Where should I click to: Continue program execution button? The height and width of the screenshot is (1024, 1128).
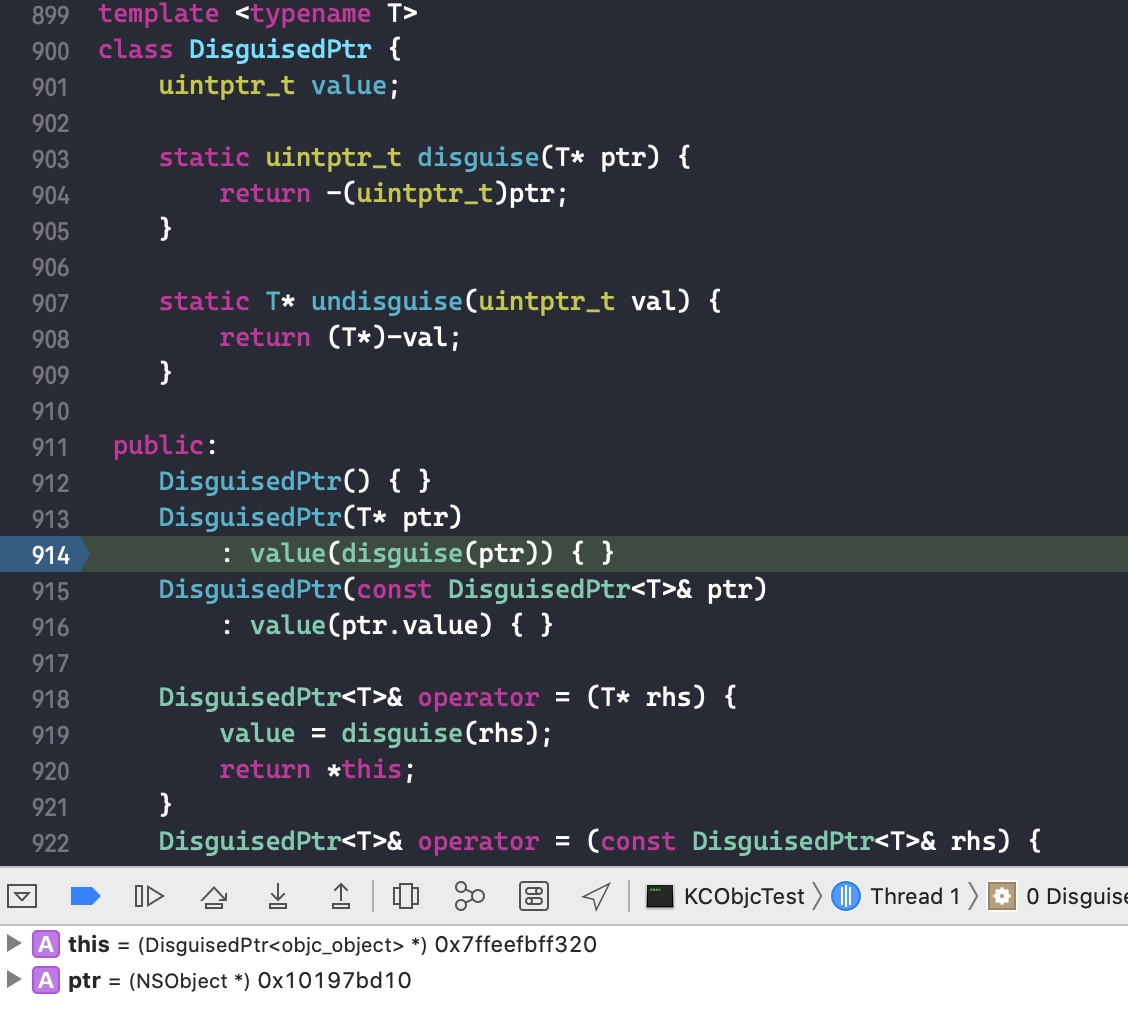(149, 896)
